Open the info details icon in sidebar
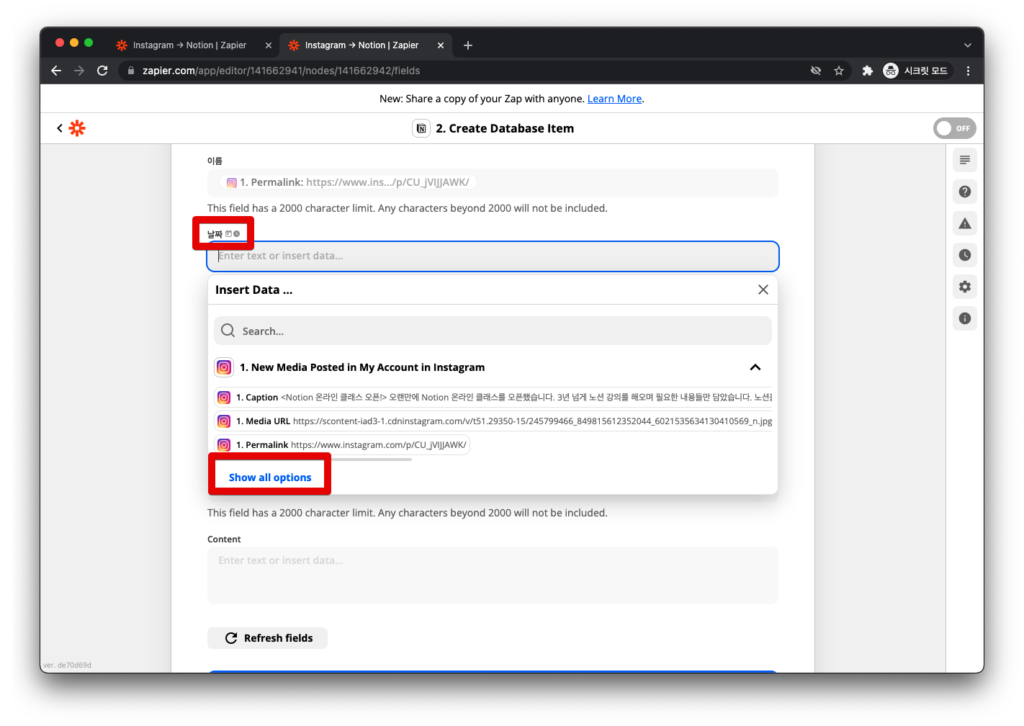 click(964, 318)
